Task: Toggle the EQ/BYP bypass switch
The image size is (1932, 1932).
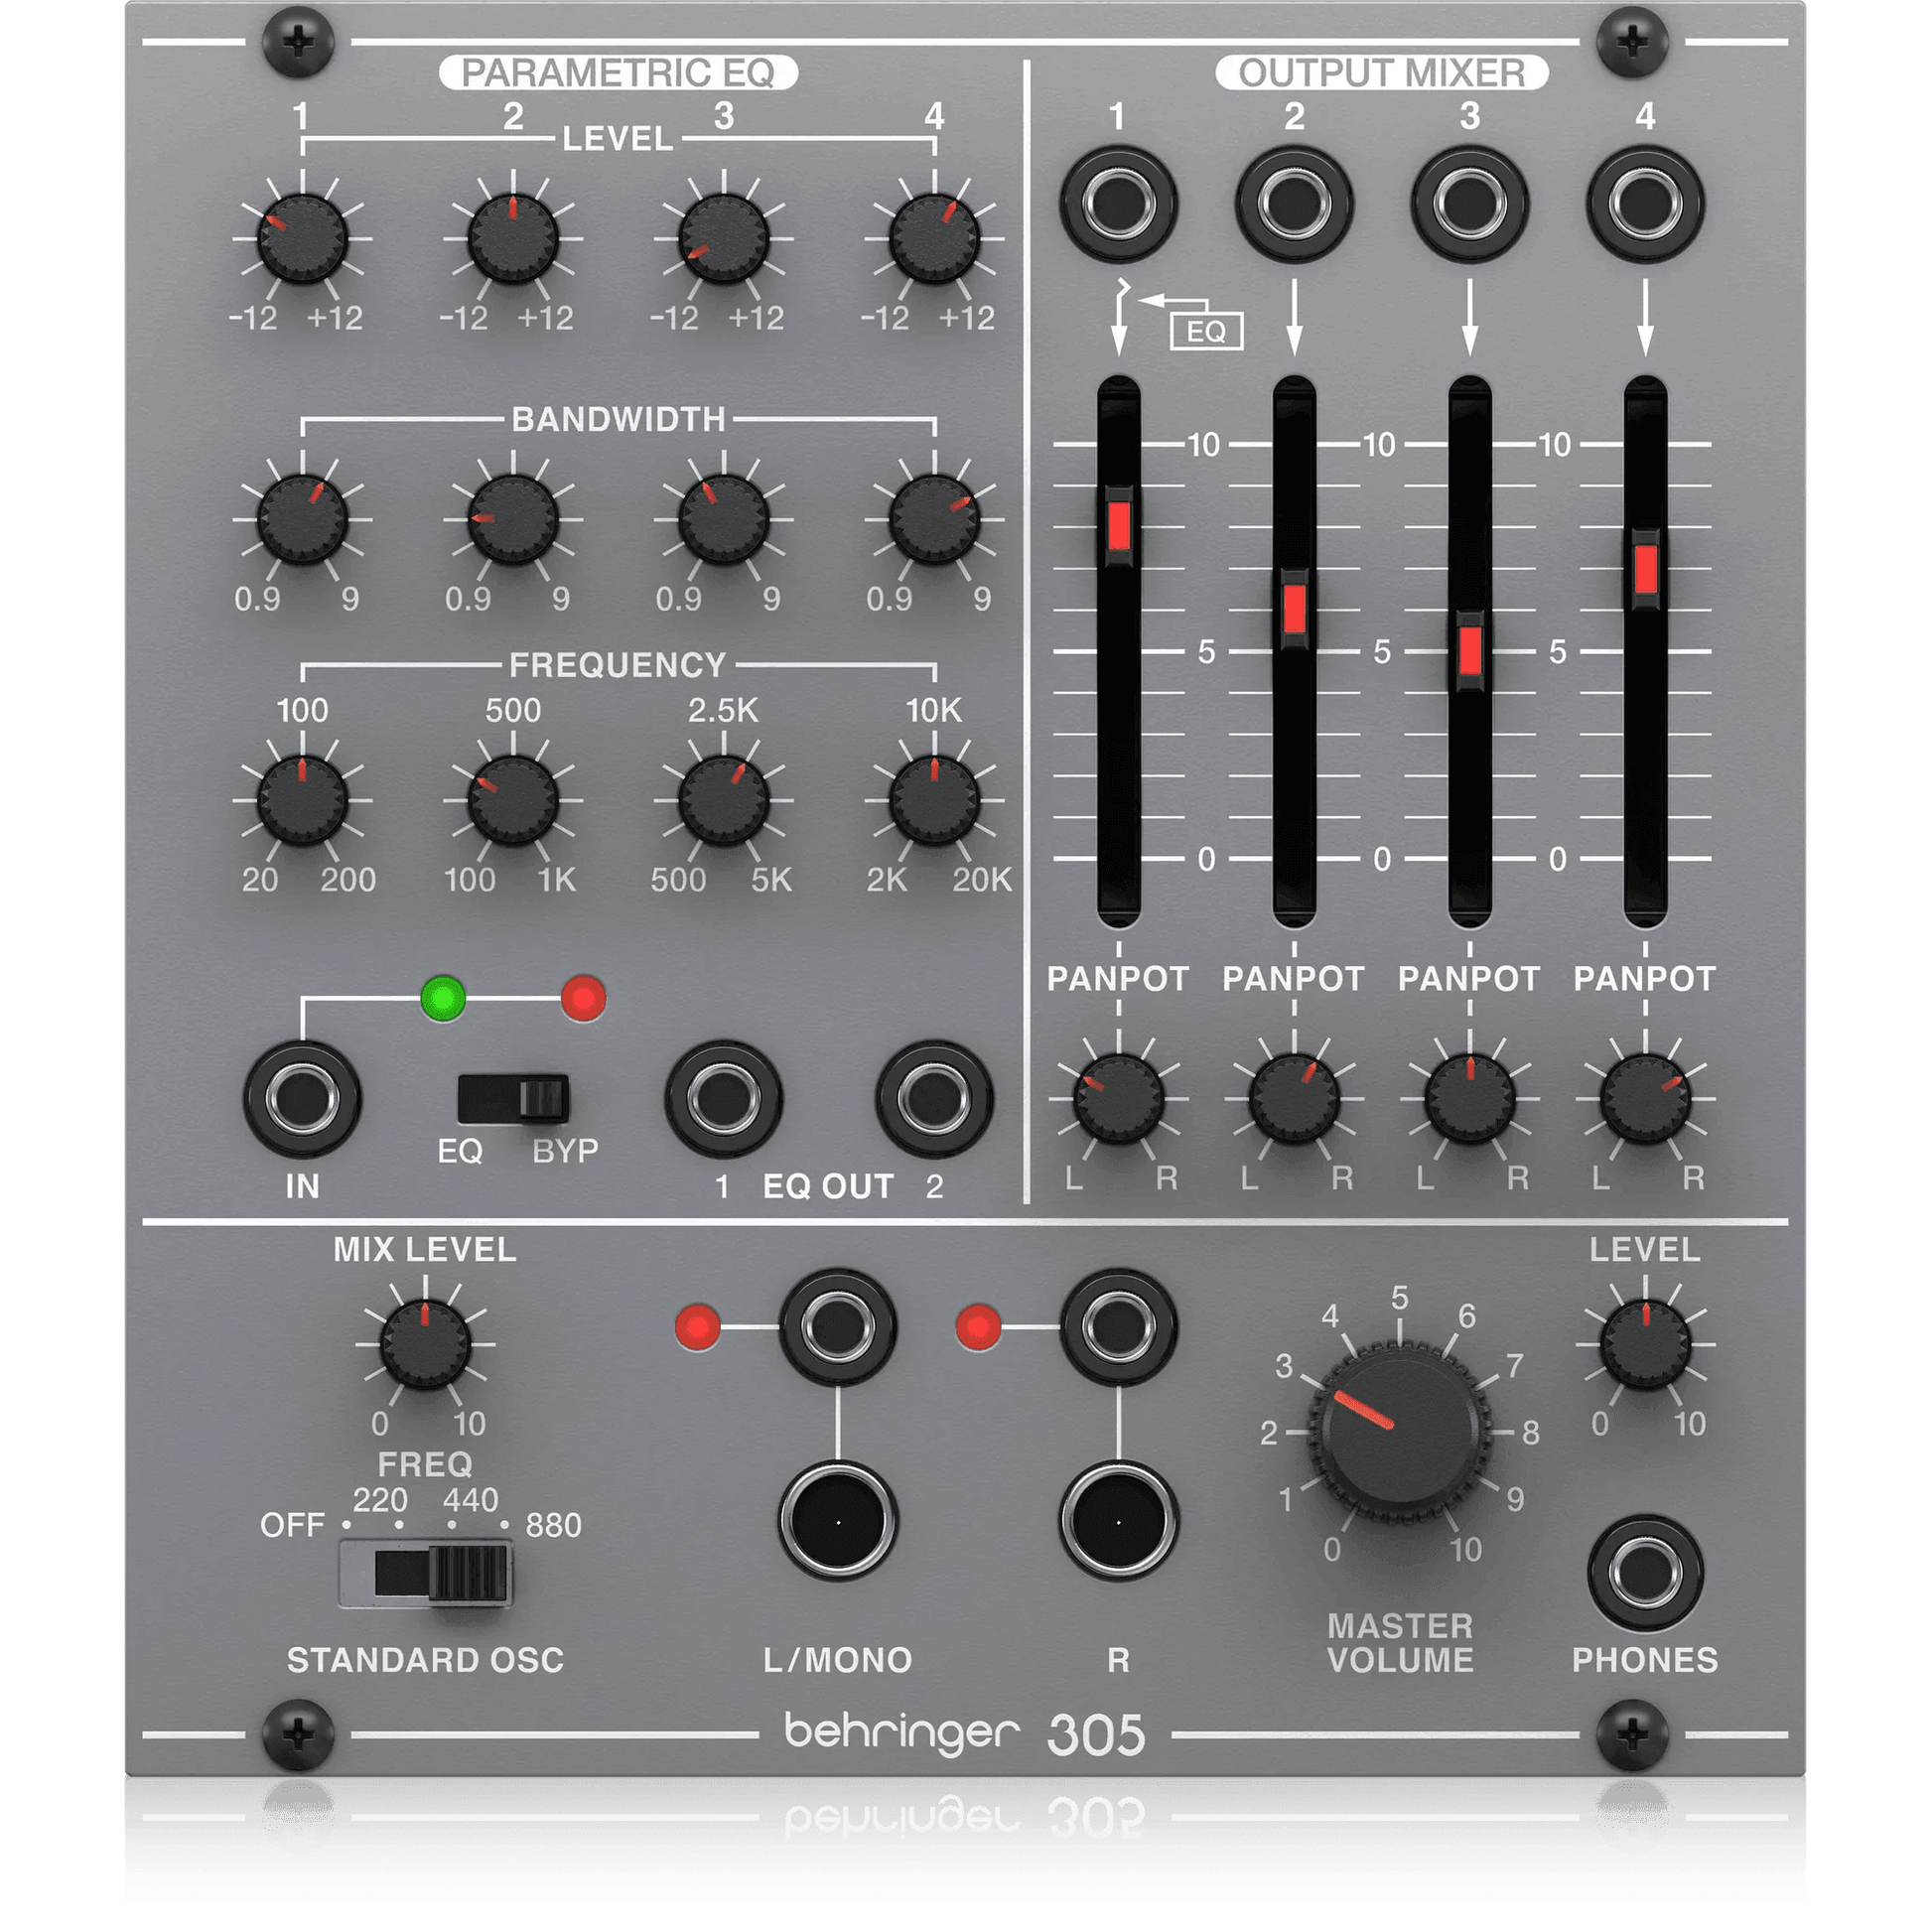Action: click(x=514, y=1099)
